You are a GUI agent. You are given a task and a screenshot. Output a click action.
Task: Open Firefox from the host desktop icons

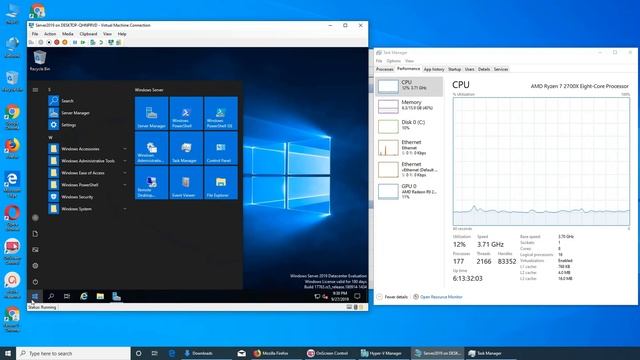[x=12, y=149]
